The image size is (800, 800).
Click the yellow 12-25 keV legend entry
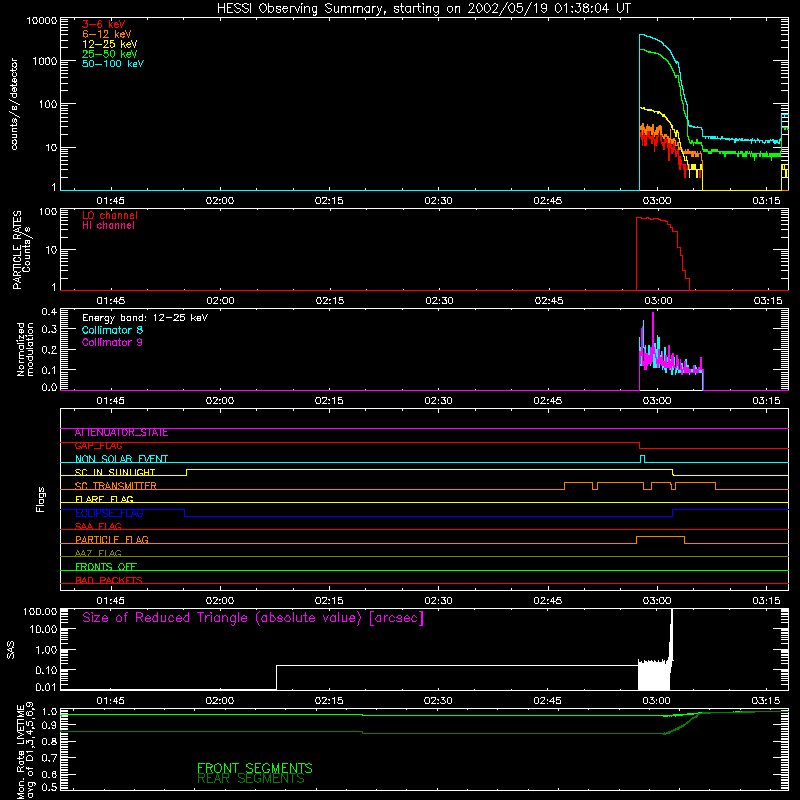coord(110,44)
